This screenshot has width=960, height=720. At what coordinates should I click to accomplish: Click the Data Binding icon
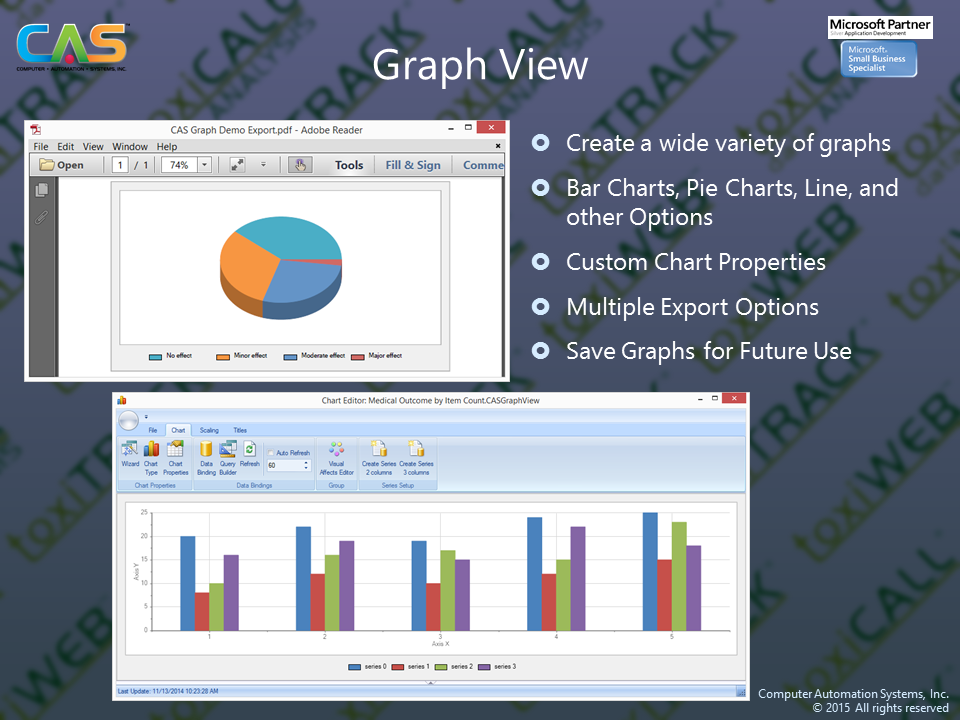point(206,456)
